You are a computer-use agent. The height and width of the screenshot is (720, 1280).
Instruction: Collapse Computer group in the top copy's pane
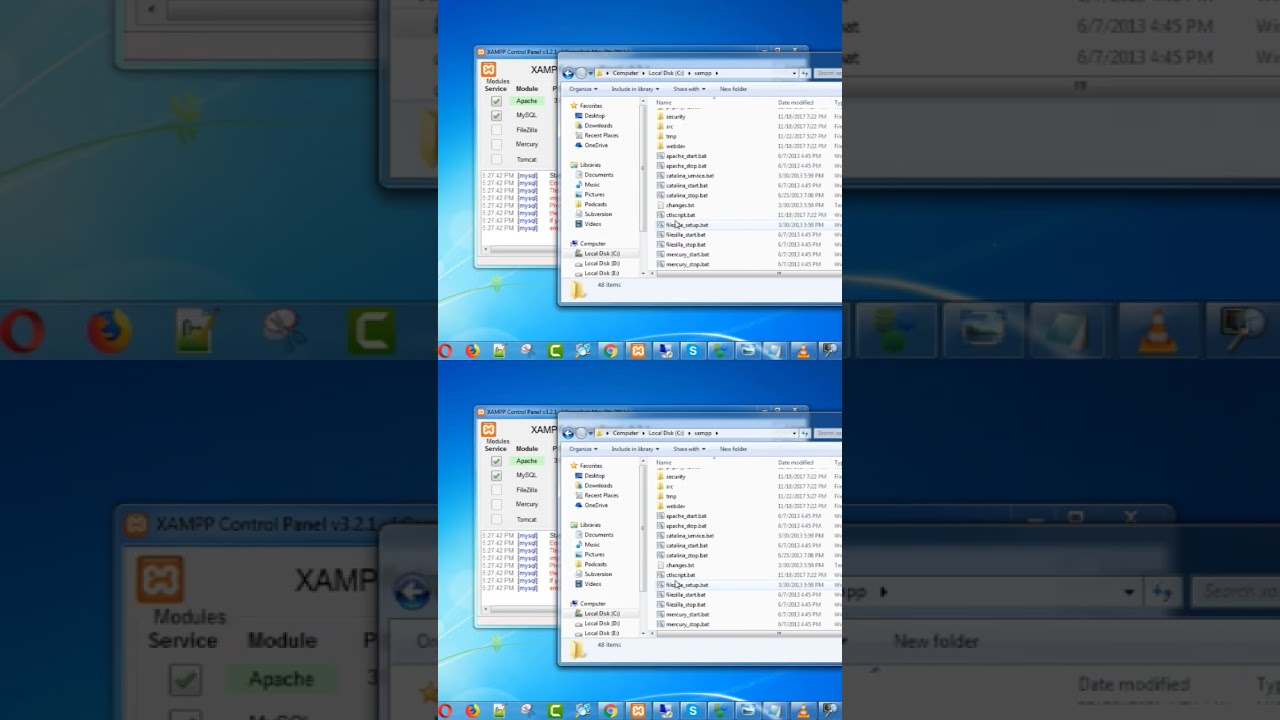coord(590,244)
